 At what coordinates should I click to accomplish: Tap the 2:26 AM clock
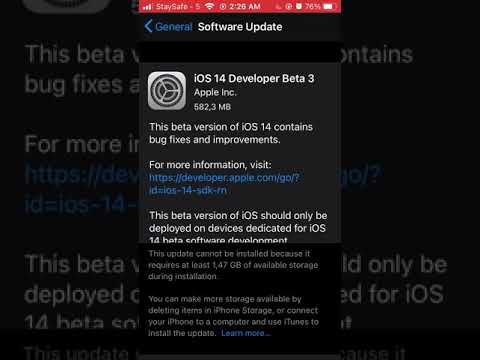245,6
